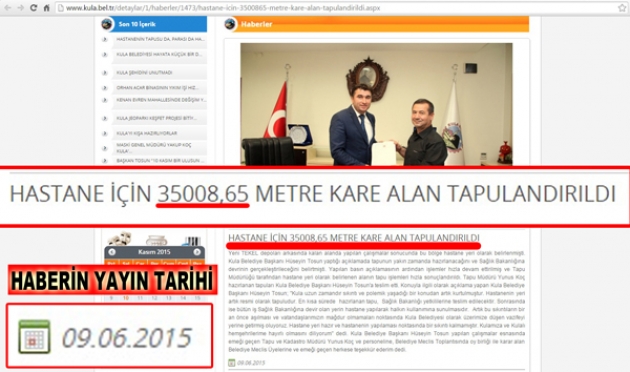Click the Haberler section logo icon
630x372 pixels.
point(230,24)
